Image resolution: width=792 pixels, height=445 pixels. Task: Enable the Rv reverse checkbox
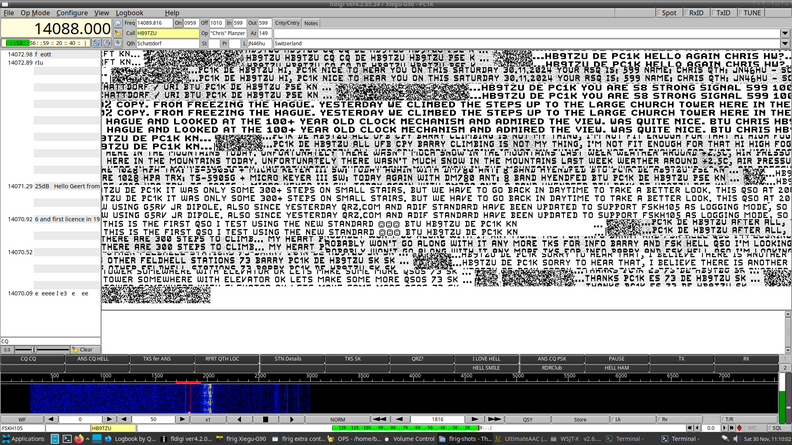coord(679,419)
